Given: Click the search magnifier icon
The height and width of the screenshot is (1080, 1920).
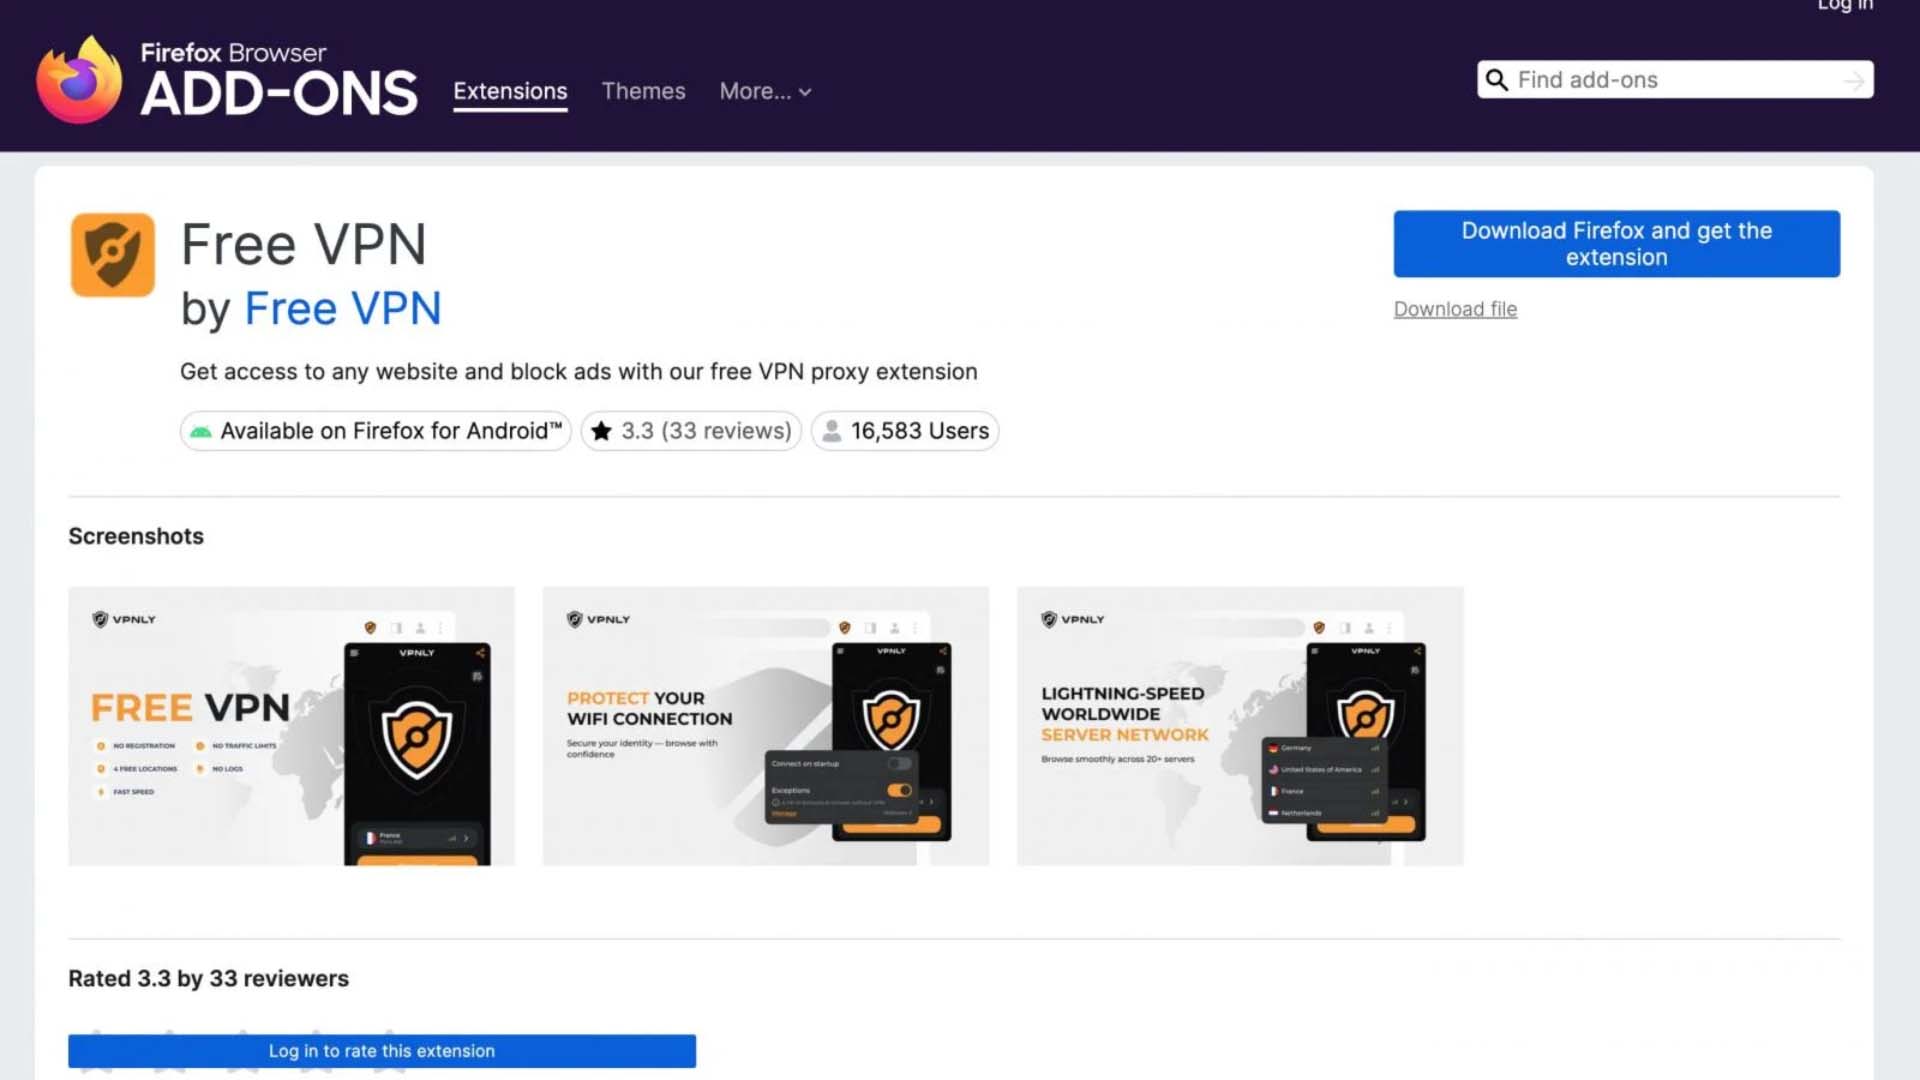Looking at the screenshot, I should click(x=1496, y=80).
